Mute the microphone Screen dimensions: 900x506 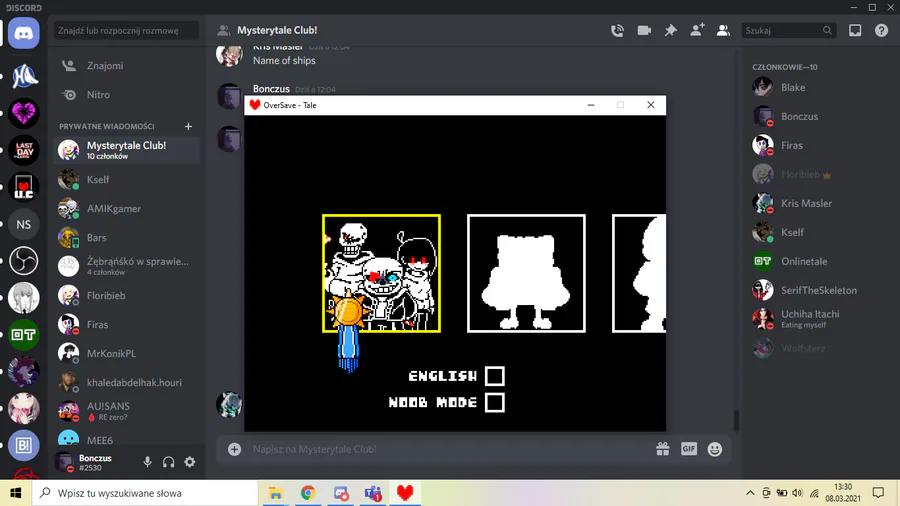(148, 462)
